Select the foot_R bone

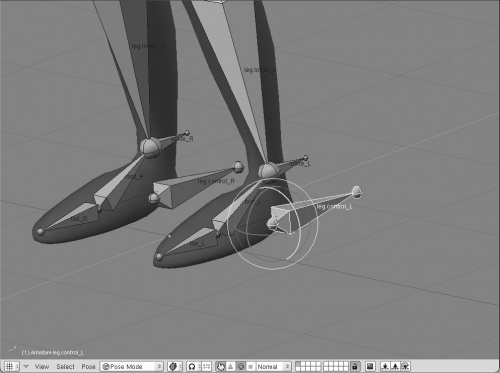click(120, 182)
